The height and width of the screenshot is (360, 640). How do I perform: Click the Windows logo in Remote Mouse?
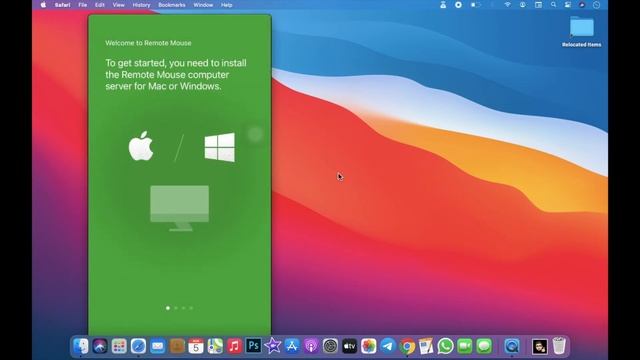click(x=220, y=147)
